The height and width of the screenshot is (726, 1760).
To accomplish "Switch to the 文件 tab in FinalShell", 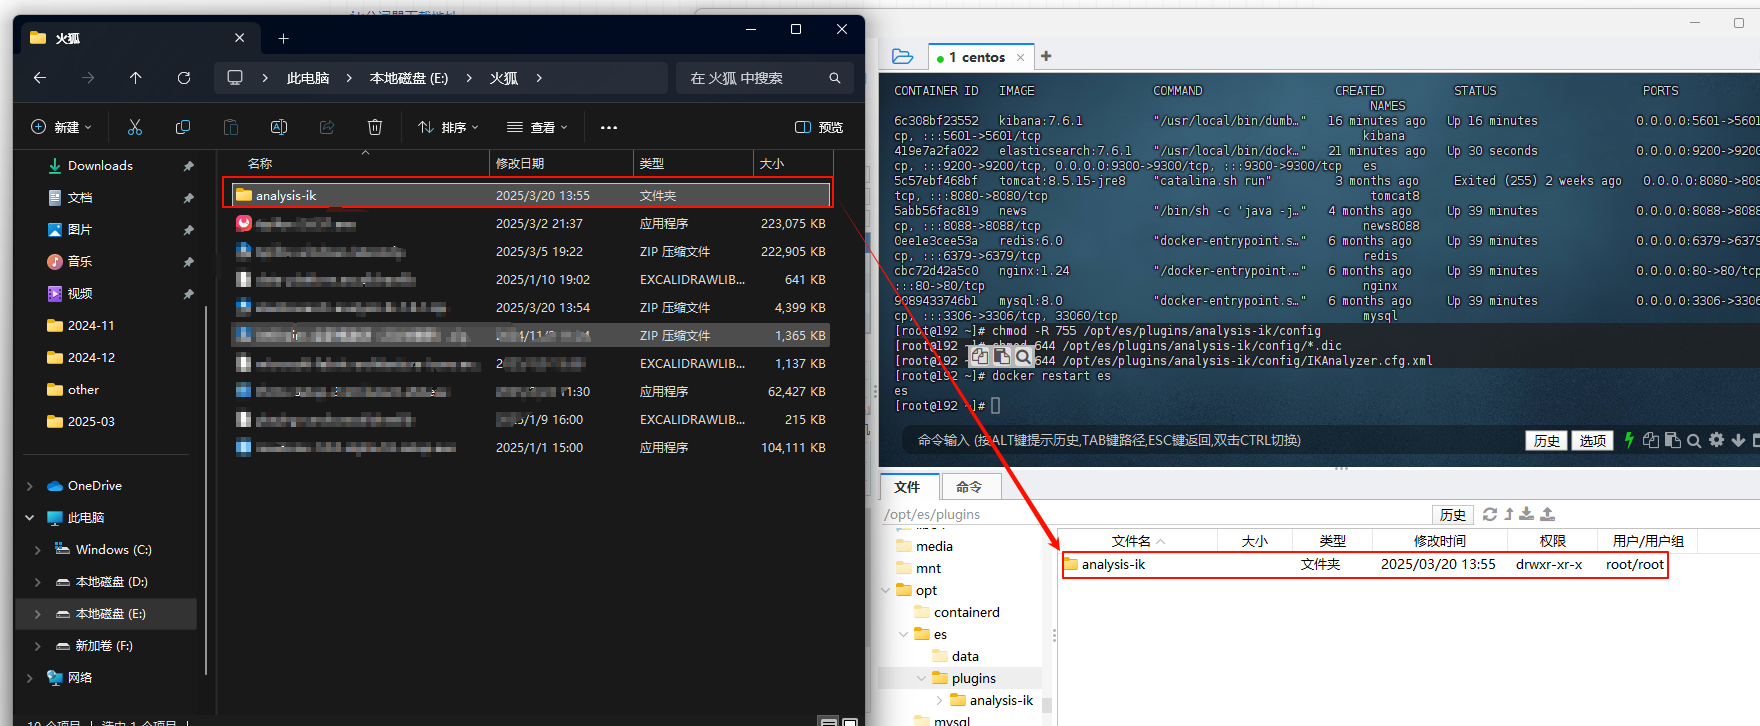I will (907, 487).
